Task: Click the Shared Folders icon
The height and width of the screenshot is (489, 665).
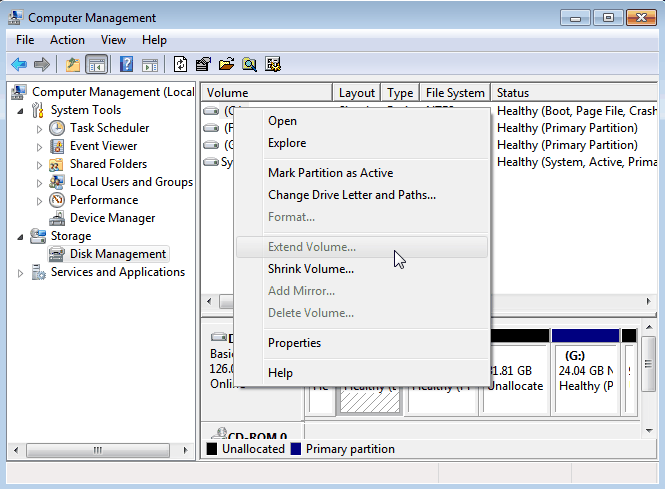Action: pos(57,164)
